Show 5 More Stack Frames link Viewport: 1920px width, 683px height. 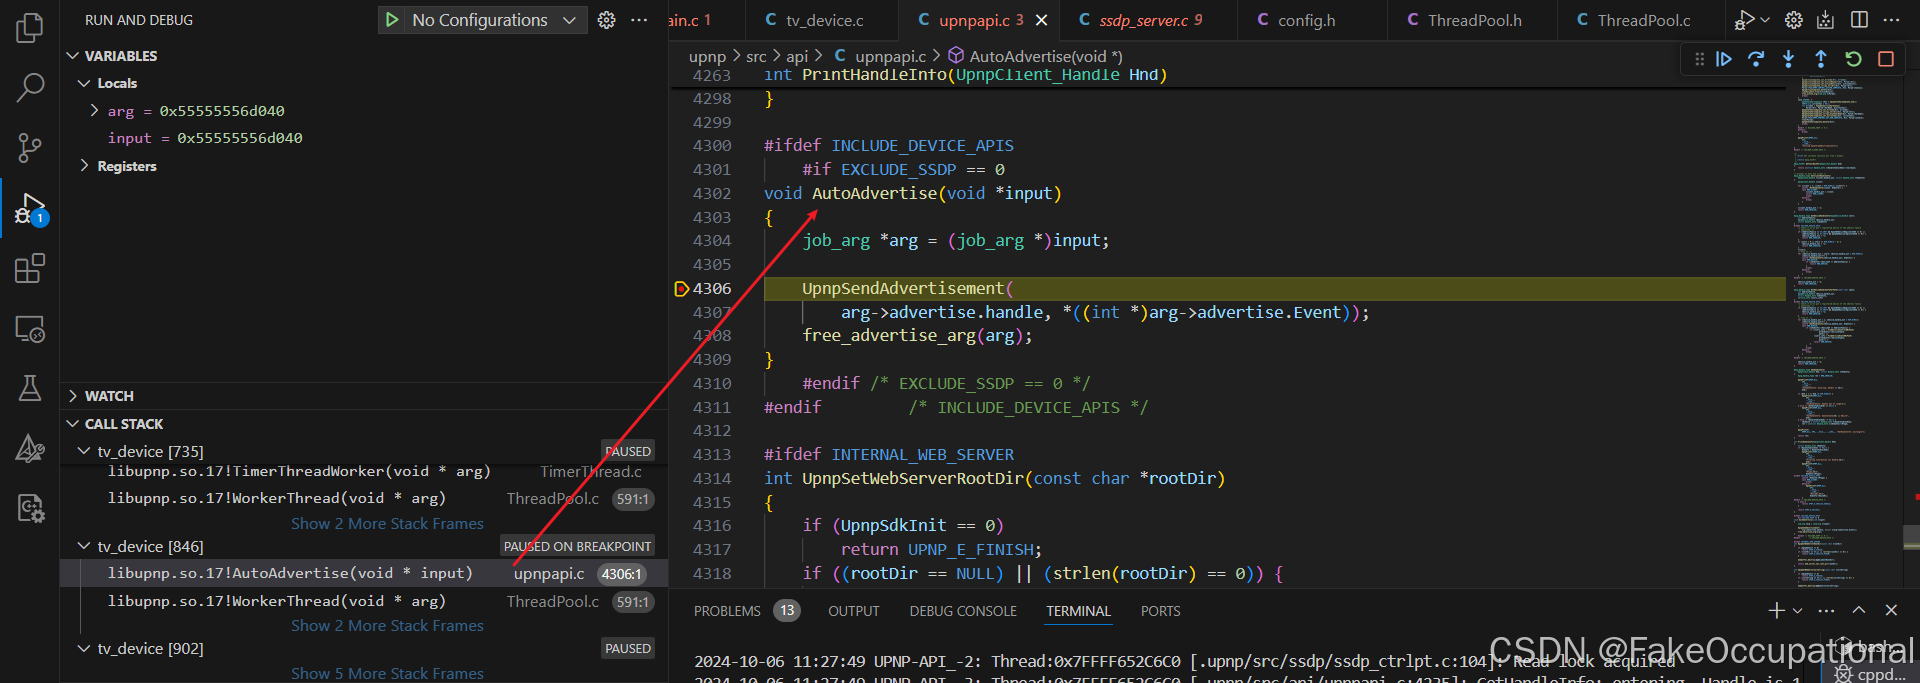click(x=387, y=673)
